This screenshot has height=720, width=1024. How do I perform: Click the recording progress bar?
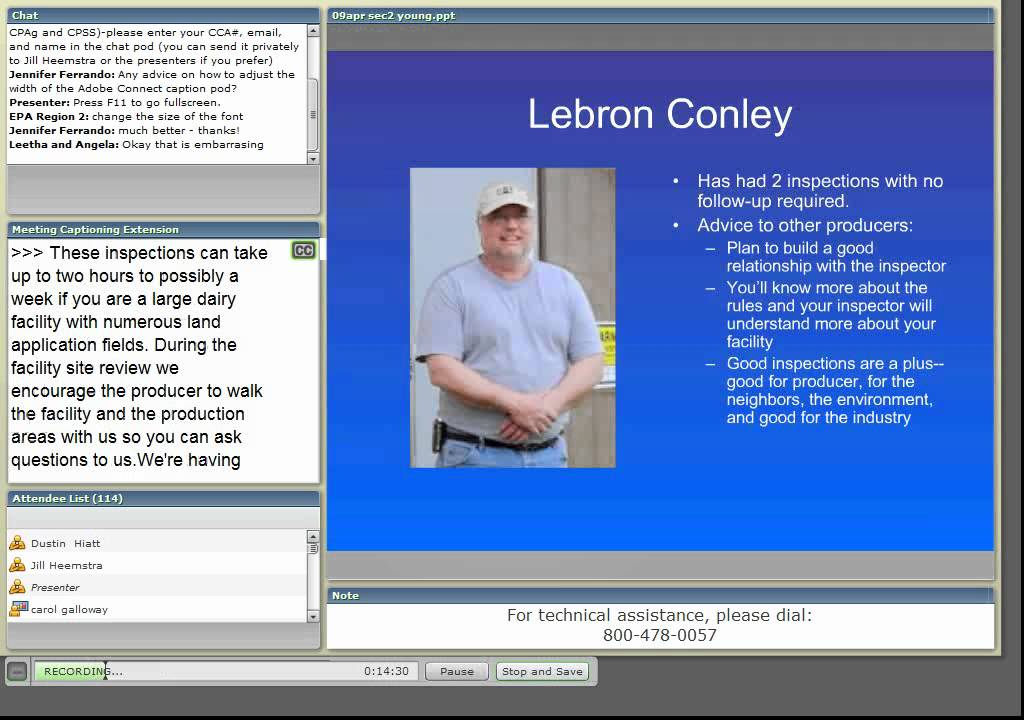point(226,671)
